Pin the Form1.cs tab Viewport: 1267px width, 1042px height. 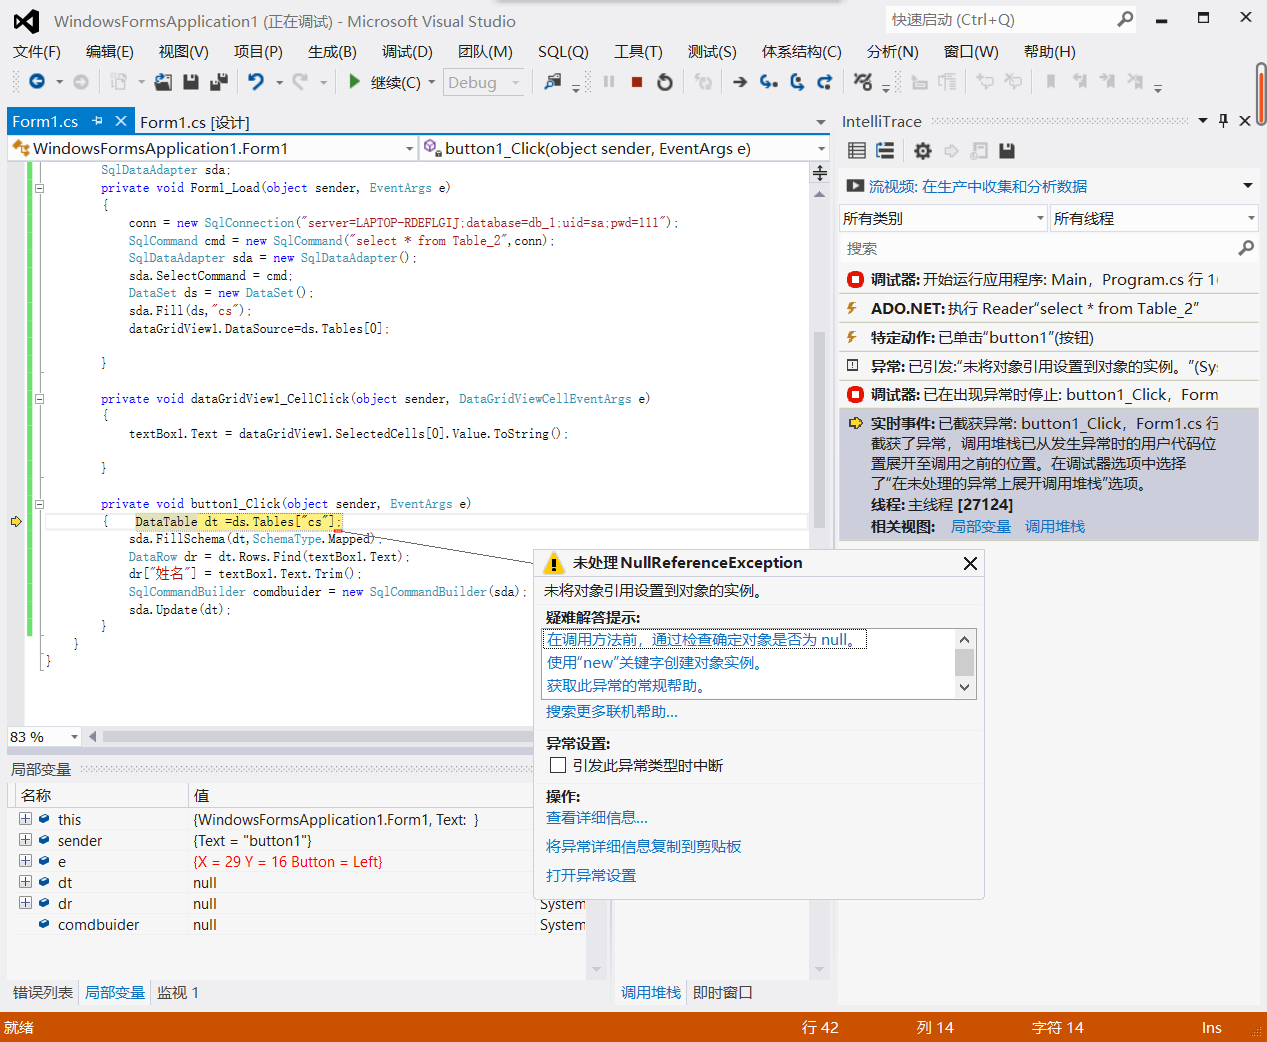tap(97, 121)
